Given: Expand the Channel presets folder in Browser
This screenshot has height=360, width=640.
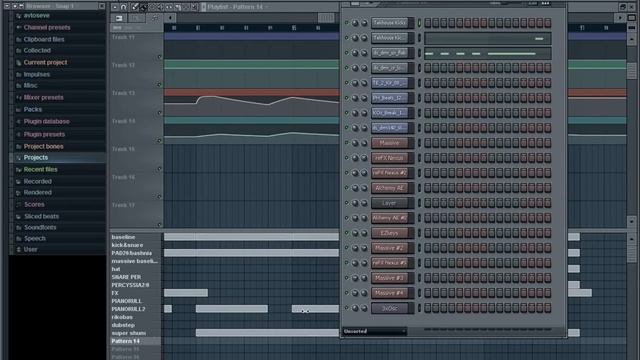Looking at the screenshot, I should click(47, 27).
